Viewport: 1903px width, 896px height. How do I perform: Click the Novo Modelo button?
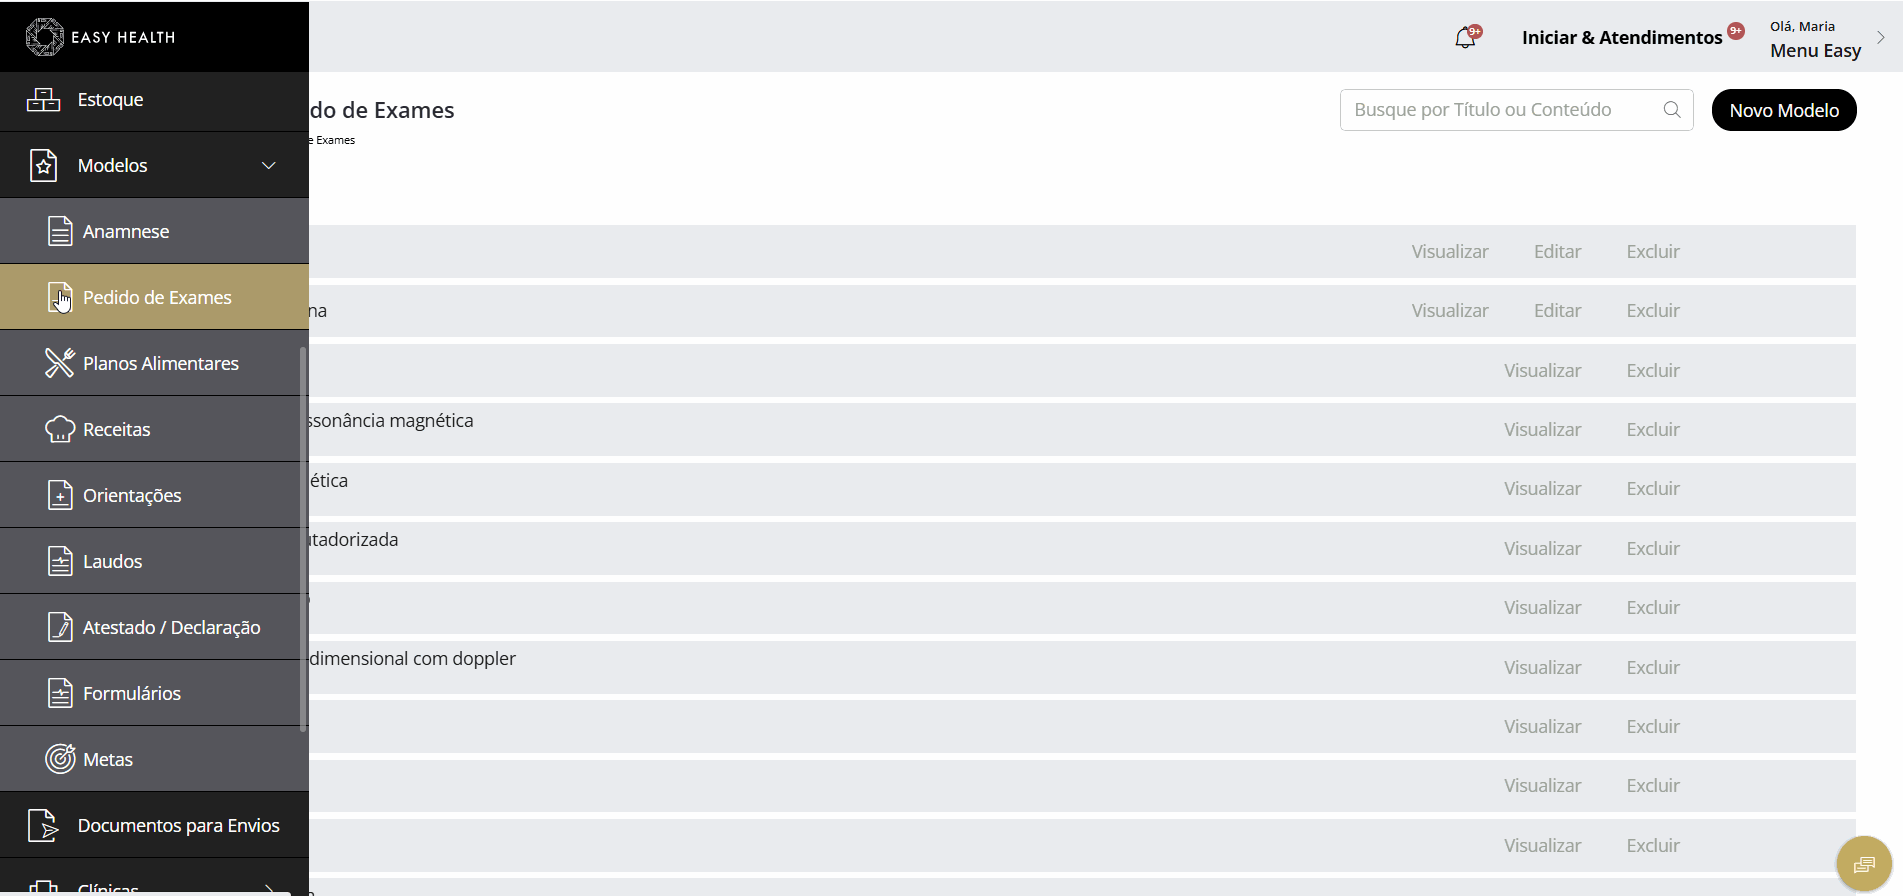coord(1784,110)
